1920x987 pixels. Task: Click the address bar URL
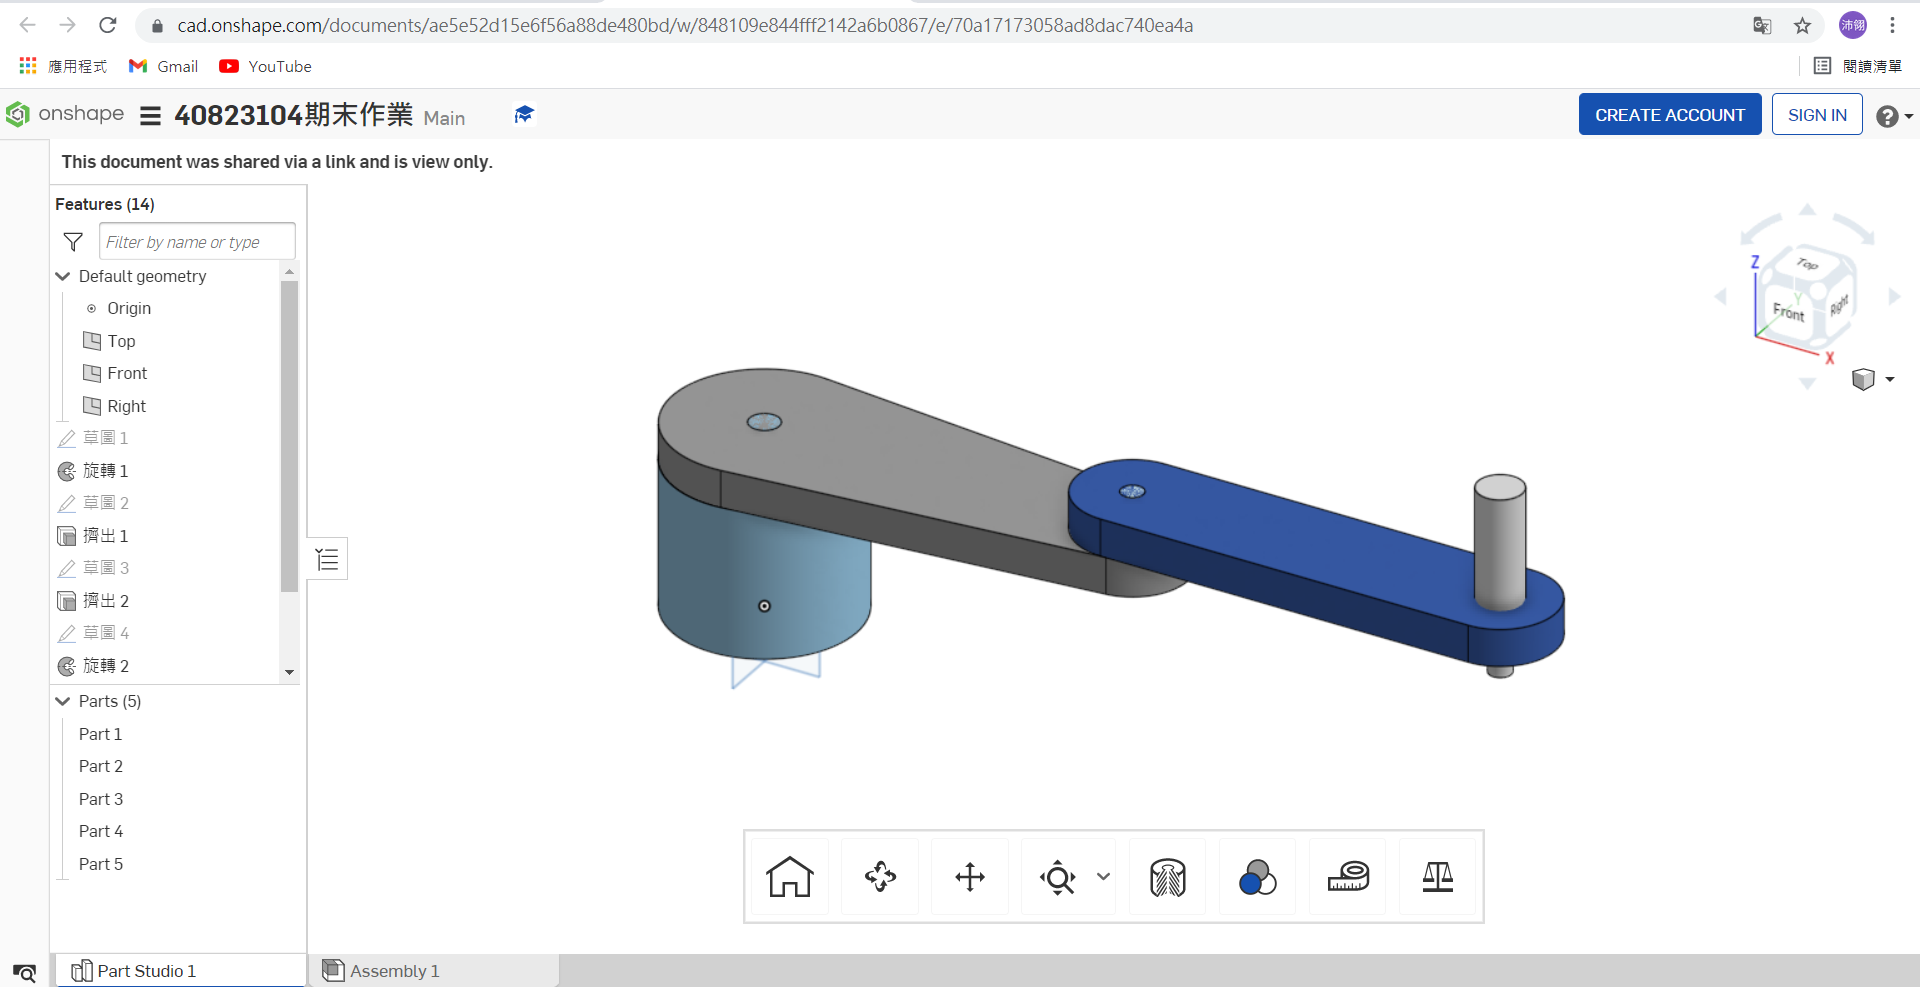(x=685, y=25)
